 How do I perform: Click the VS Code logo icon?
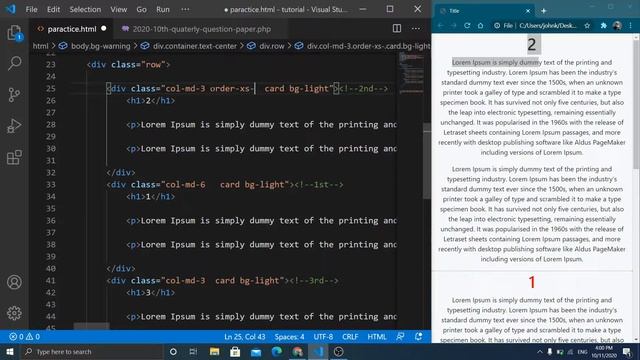click(11, 9)
